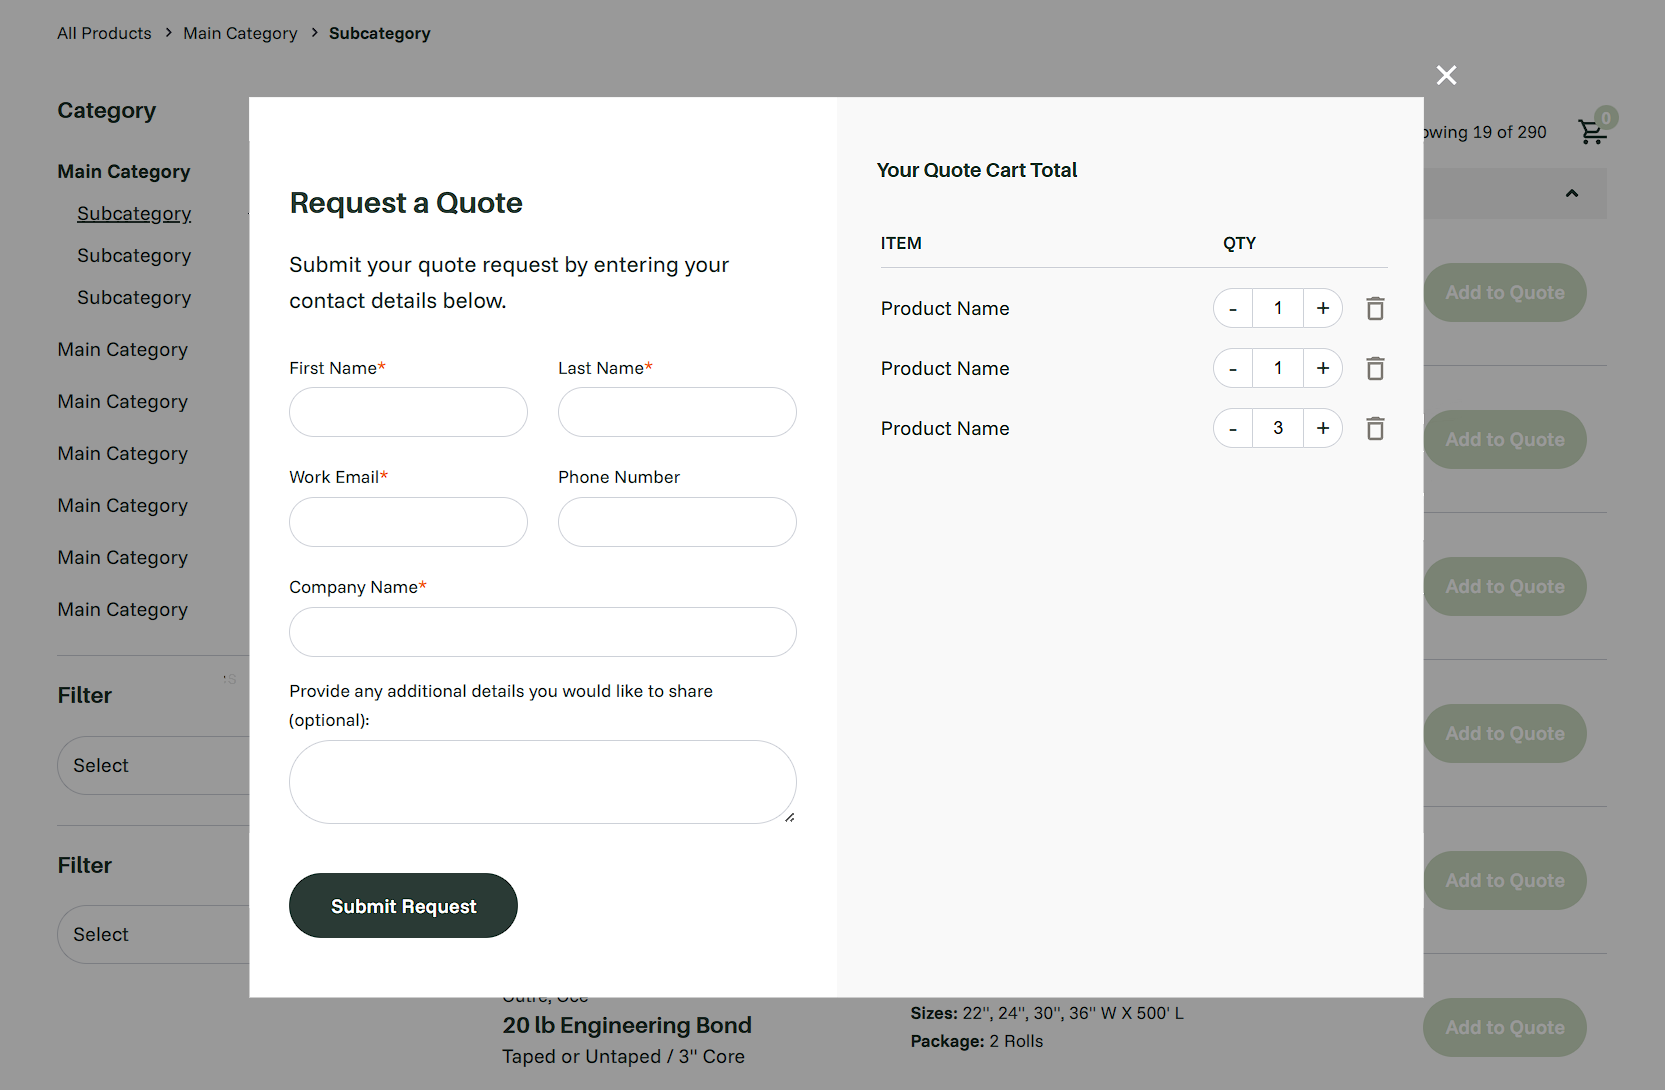Open the first Filter Select dropdown
Screen dimensions: 1665x1090
click(x=160, y=765)
